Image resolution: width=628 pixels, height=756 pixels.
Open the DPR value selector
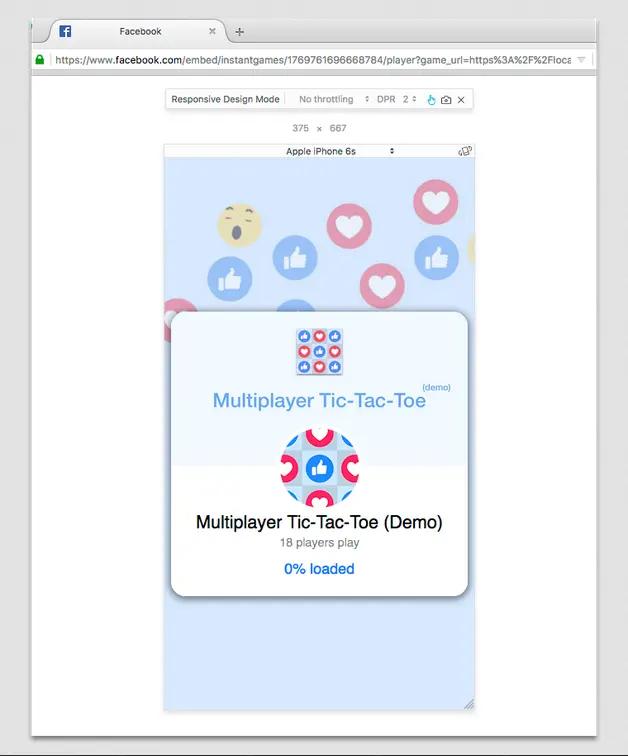click(409, 99)
